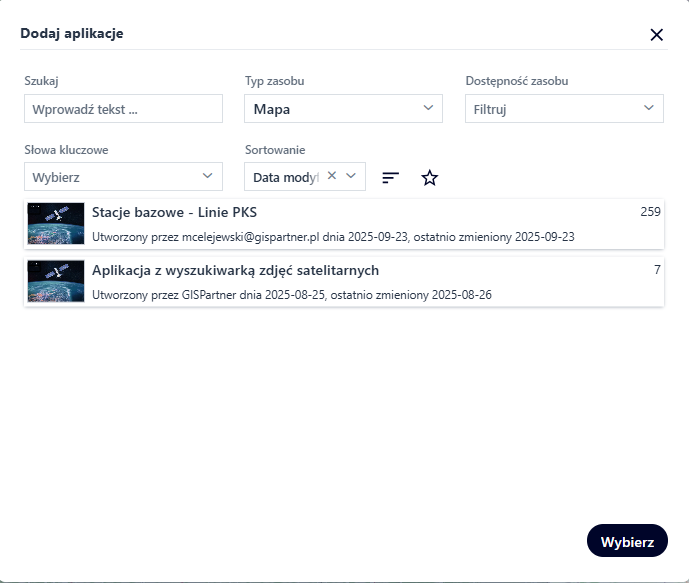The width and height of the screenshot is (689, 583).
Task: Click the creation details line mentioning GISPartner
Action: [291, 295]
